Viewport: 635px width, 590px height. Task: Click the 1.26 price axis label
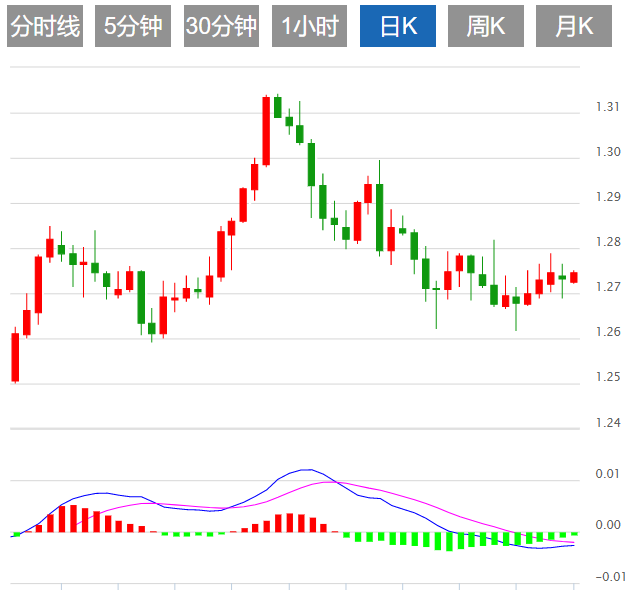[608, 332]
